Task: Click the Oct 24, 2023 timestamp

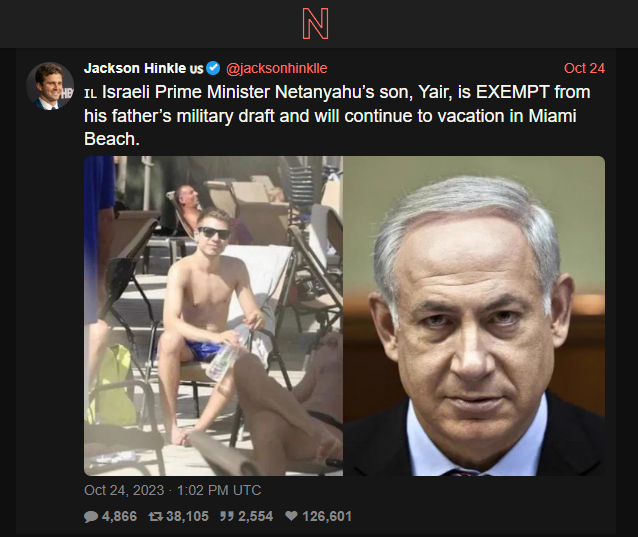Action: coord(173,490)
